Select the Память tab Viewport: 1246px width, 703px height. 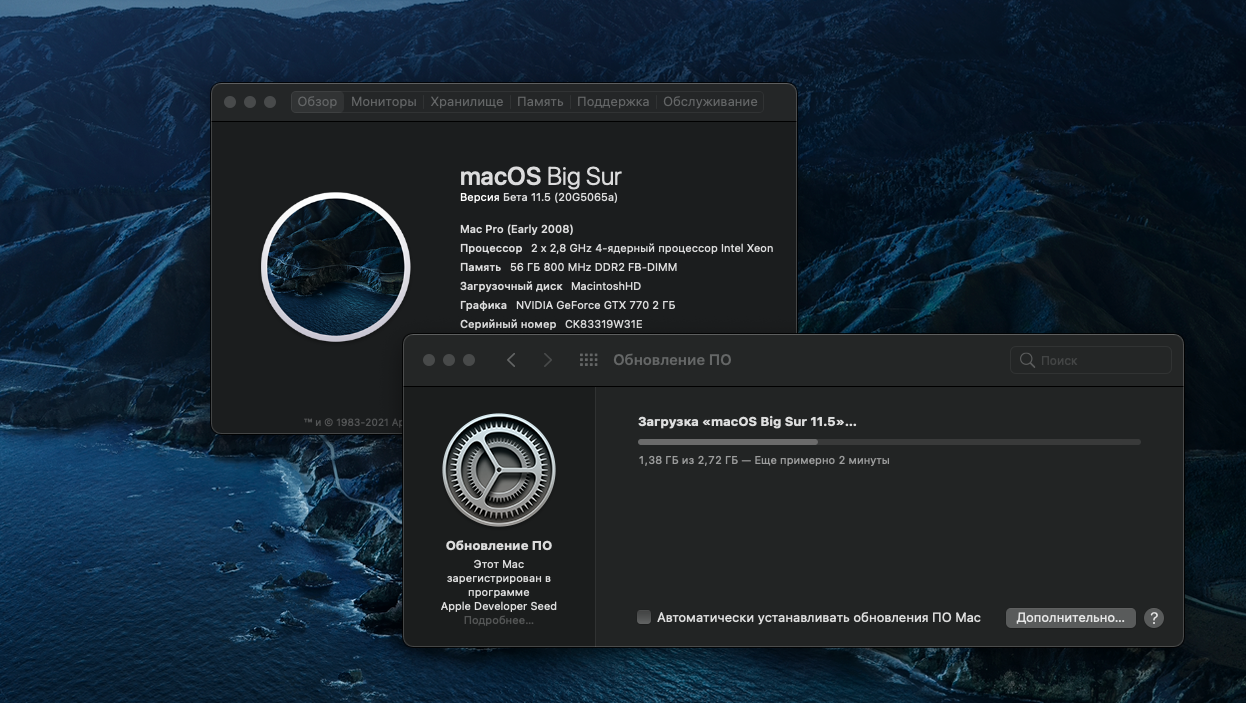click(540, 102)
